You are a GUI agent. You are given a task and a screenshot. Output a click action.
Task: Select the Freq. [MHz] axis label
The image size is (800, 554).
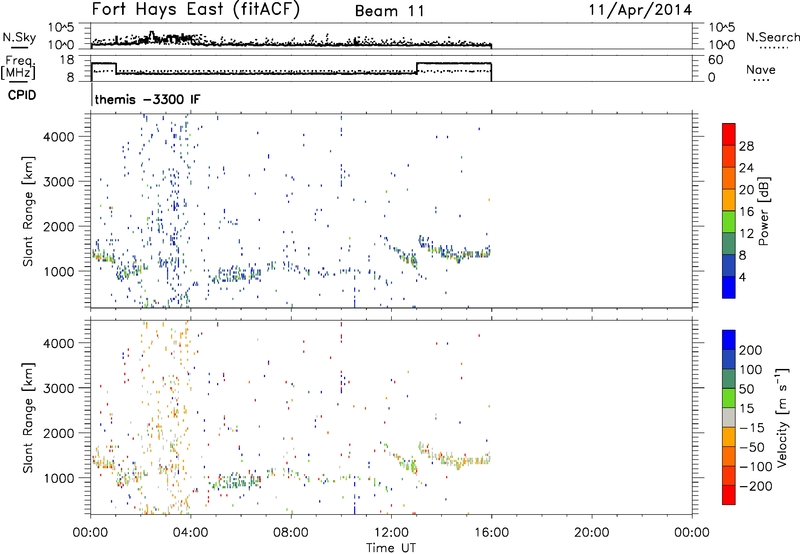tap(19, 67)
